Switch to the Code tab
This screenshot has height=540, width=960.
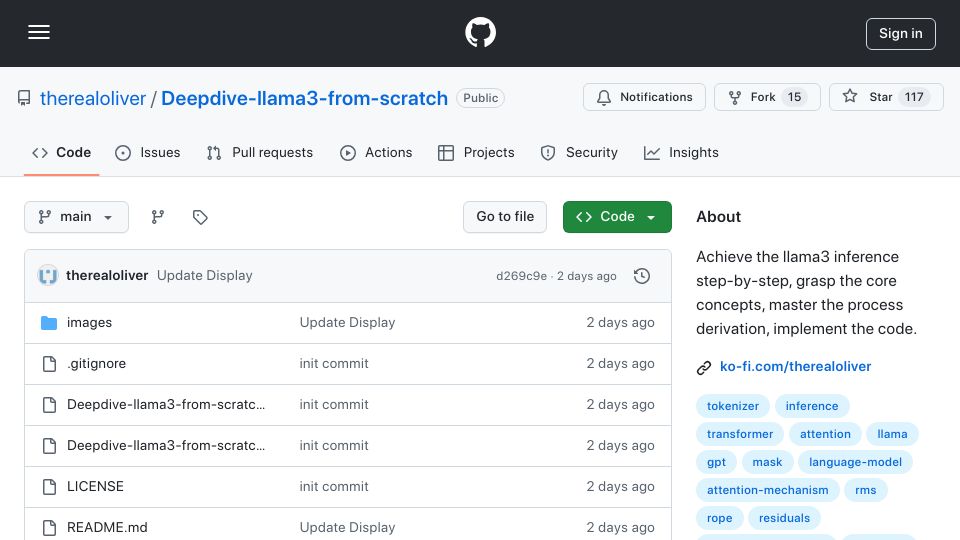(x=61, y=152)
